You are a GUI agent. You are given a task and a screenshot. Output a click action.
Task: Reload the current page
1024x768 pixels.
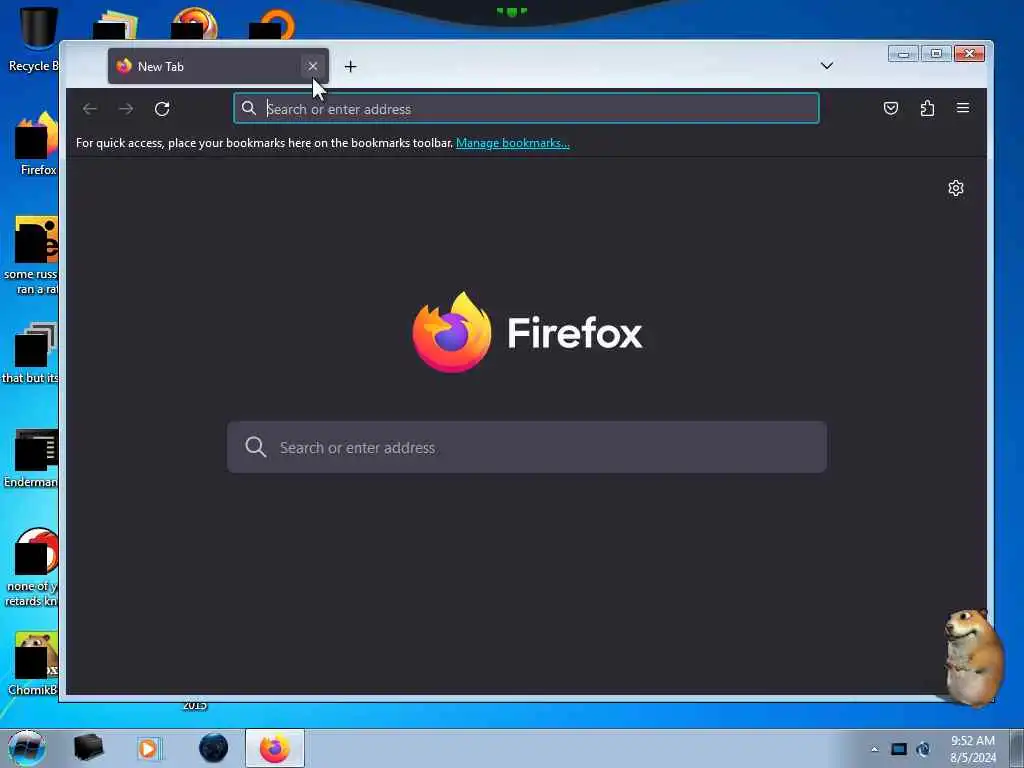[162, 109]
